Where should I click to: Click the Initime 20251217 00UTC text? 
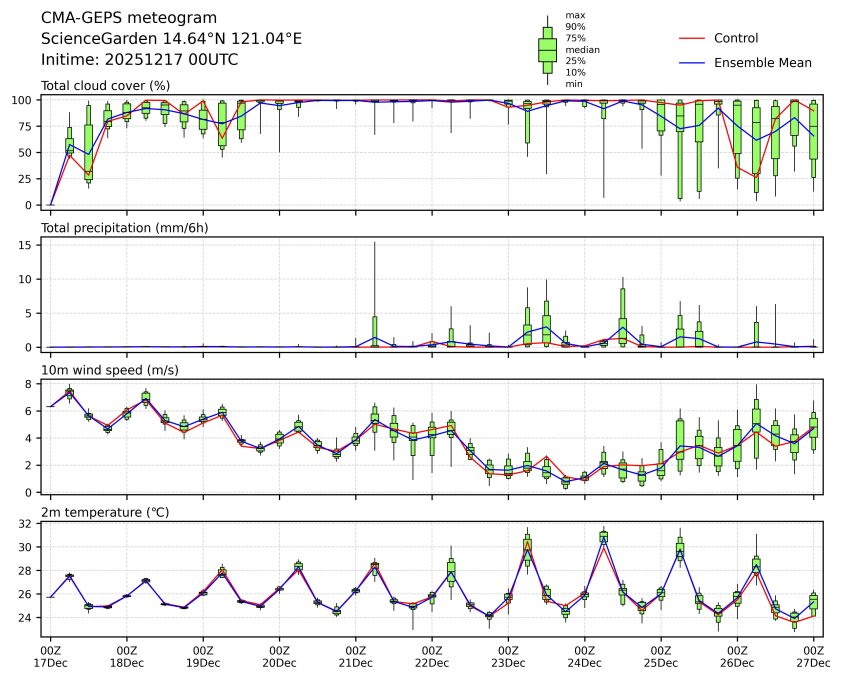[x=139, y=59]
